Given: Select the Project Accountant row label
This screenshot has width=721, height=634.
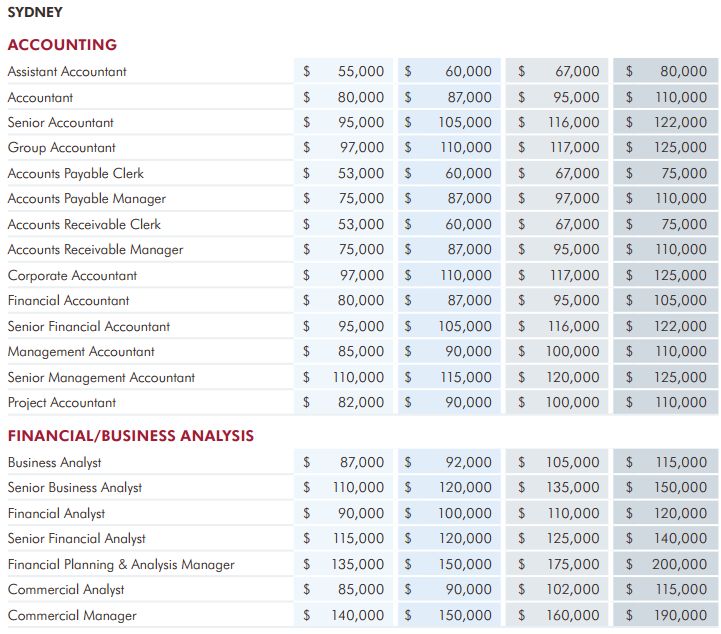Looking at the screenshot, I should [62, 403].
